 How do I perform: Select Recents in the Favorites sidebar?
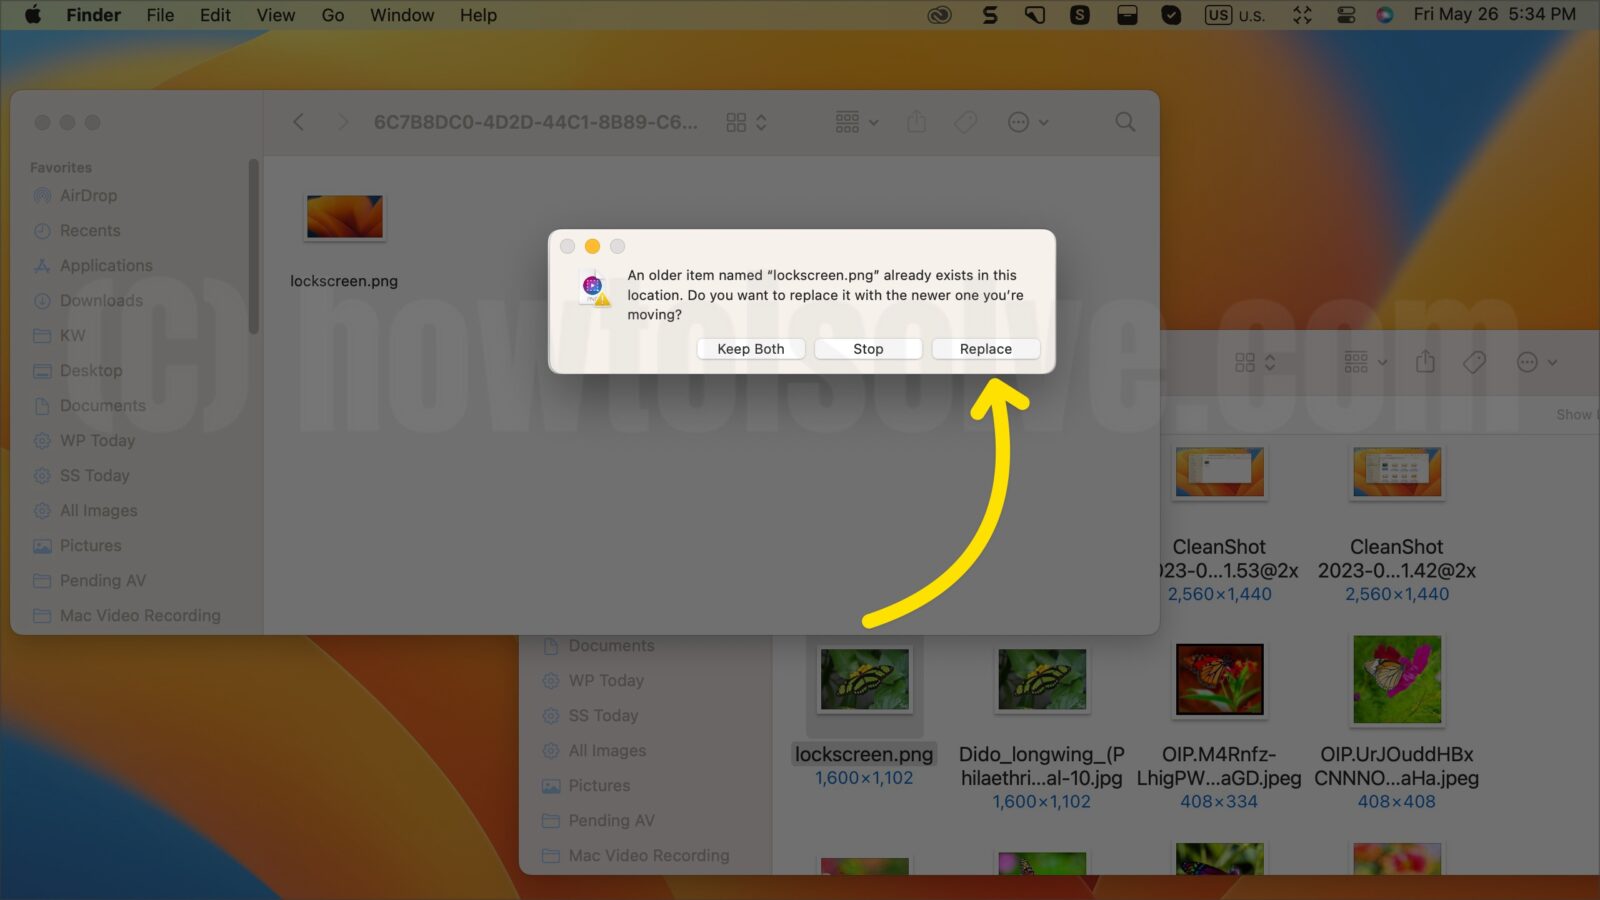click(90, 230)
